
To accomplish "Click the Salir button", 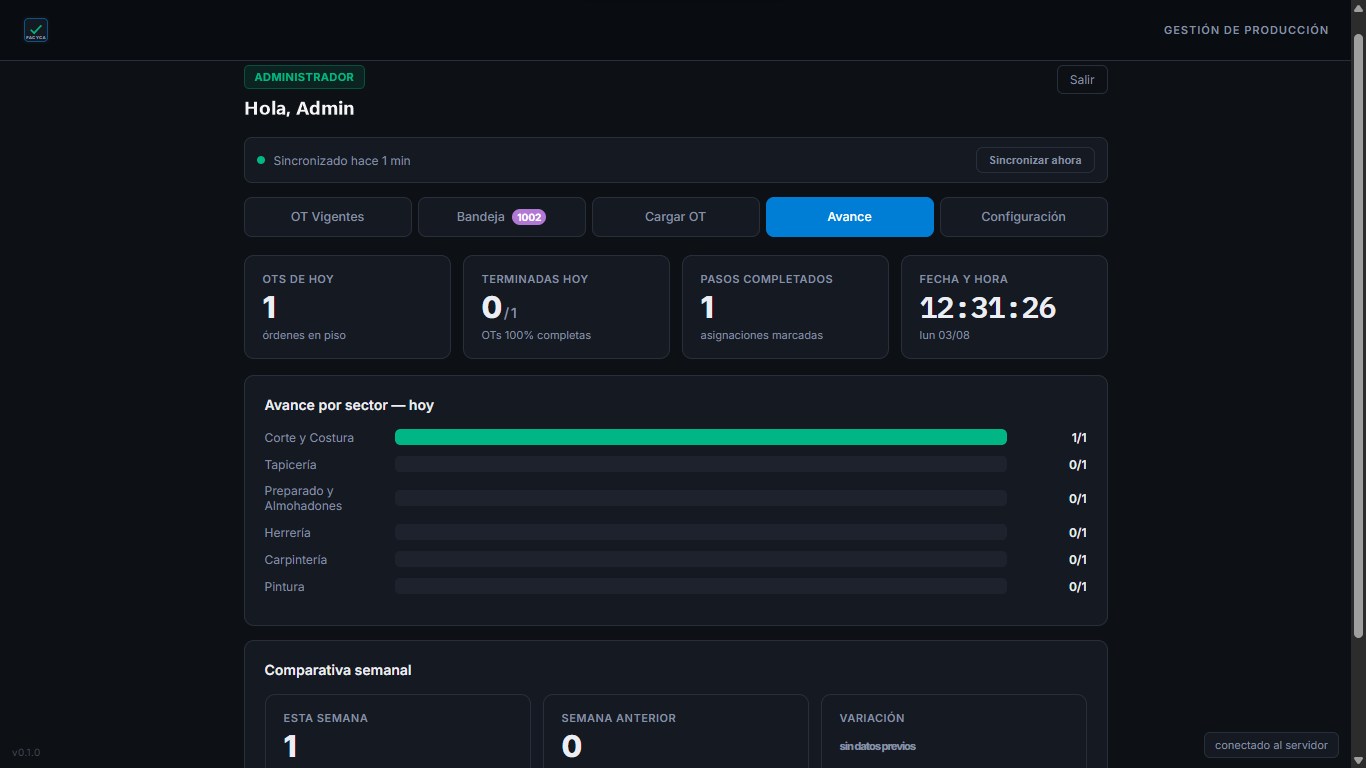I will point(1082,80).
